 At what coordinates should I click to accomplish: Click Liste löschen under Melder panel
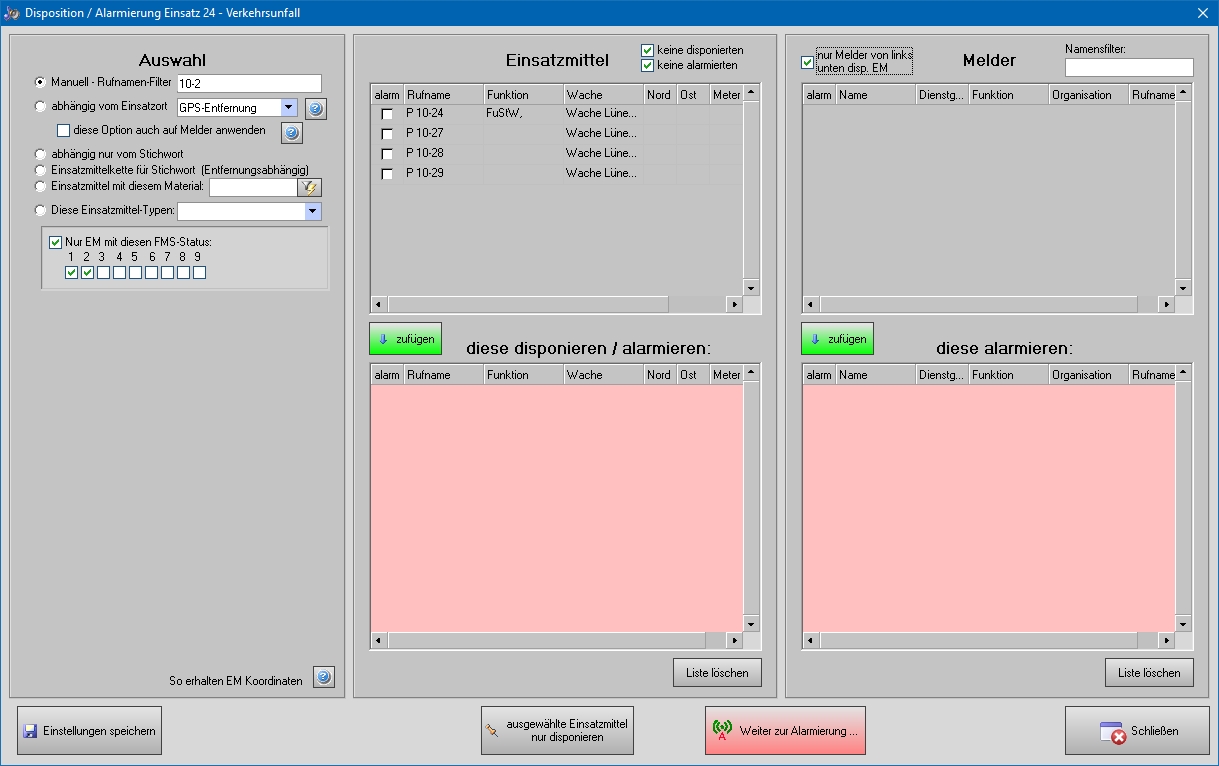[1149, 673]
